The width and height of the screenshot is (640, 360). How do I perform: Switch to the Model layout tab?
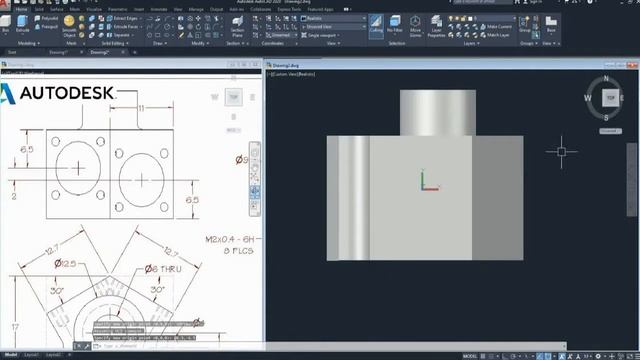coord(11,355)
